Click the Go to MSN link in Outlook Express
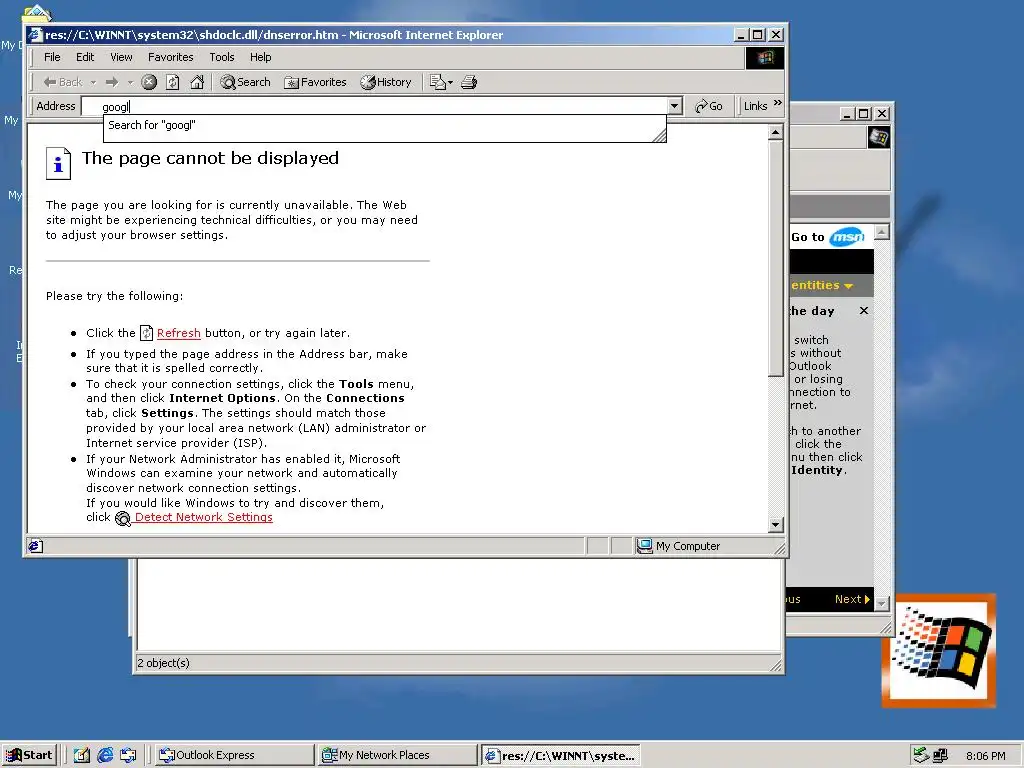 pos(827,237)
